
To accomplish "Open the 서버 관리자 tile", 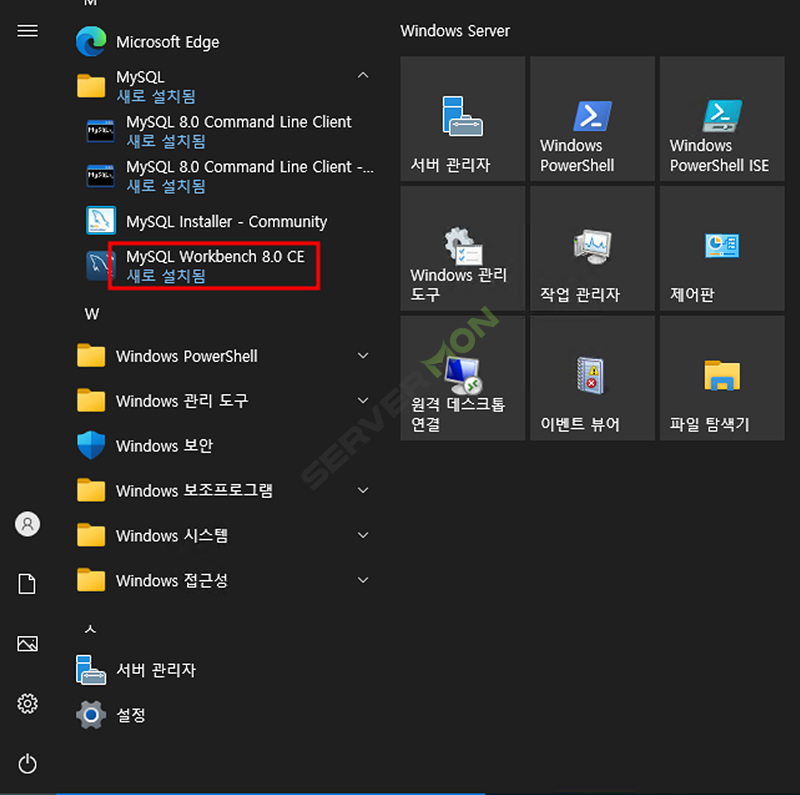I will click(x=463, y=118).
